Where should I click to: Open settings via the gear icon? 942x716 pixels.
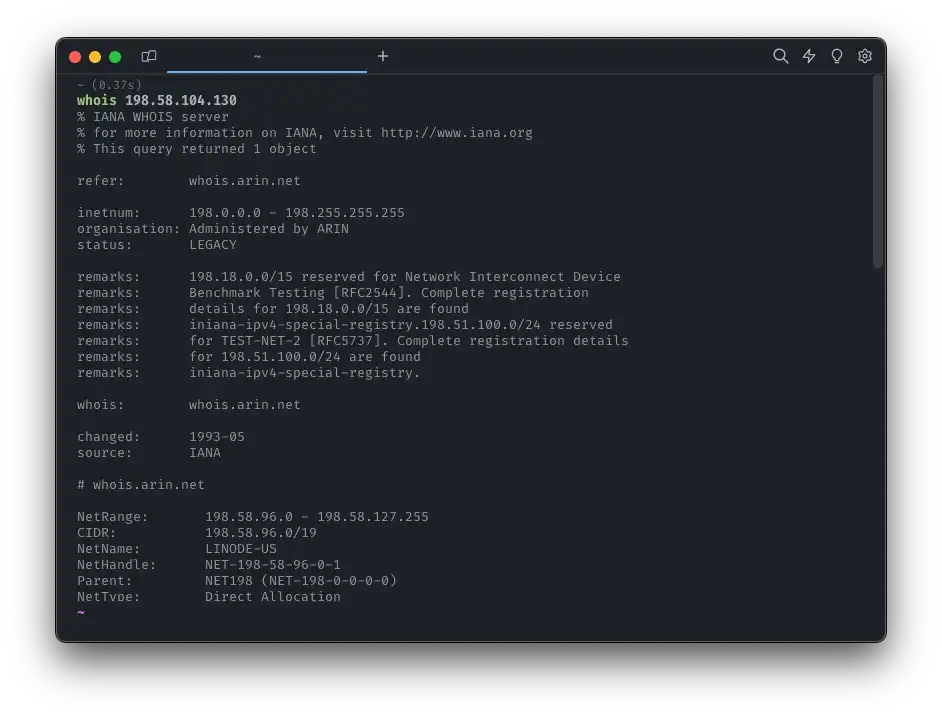click(865, 56)
